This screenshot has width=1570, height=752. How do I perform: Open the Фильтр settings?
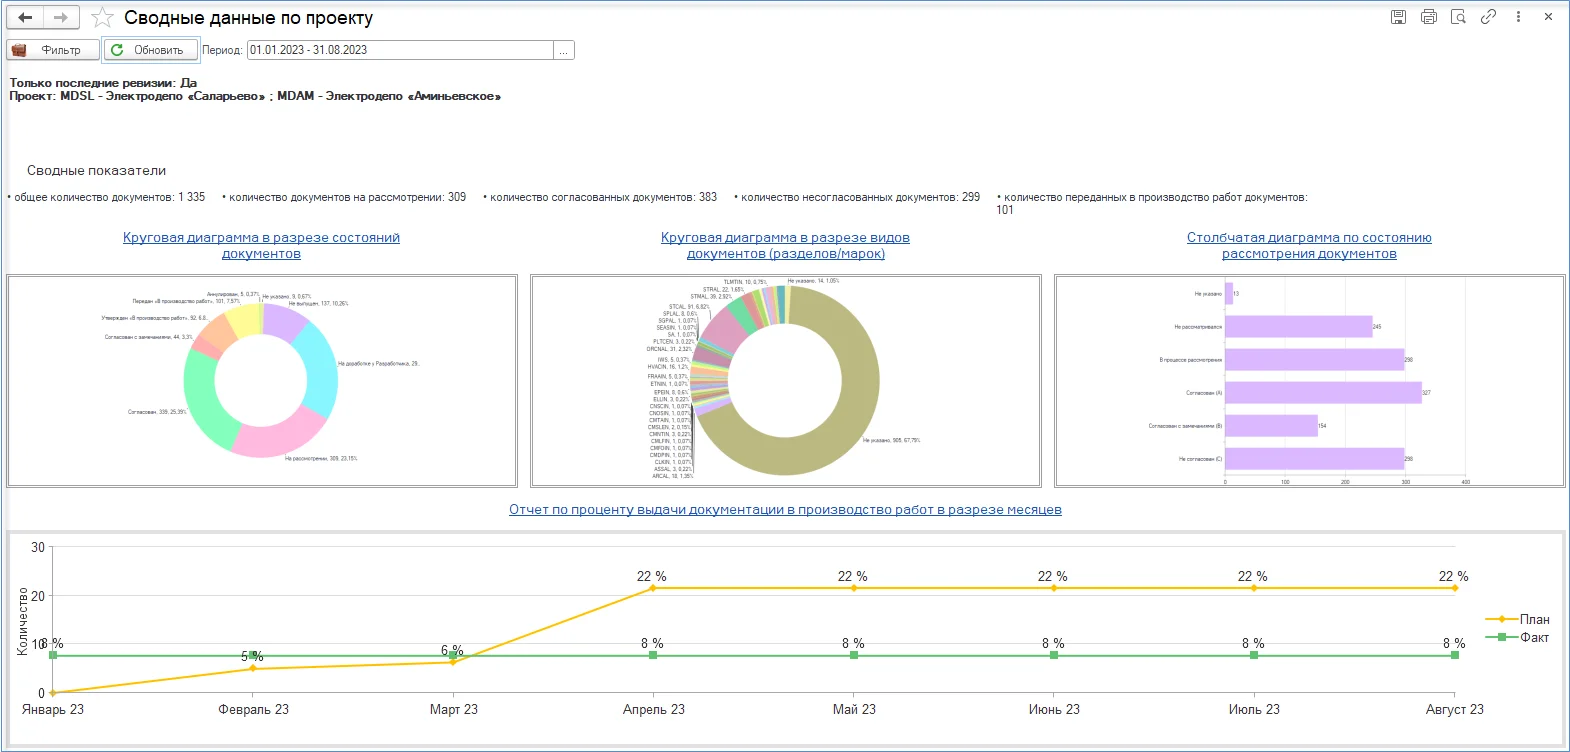[53, 50]
